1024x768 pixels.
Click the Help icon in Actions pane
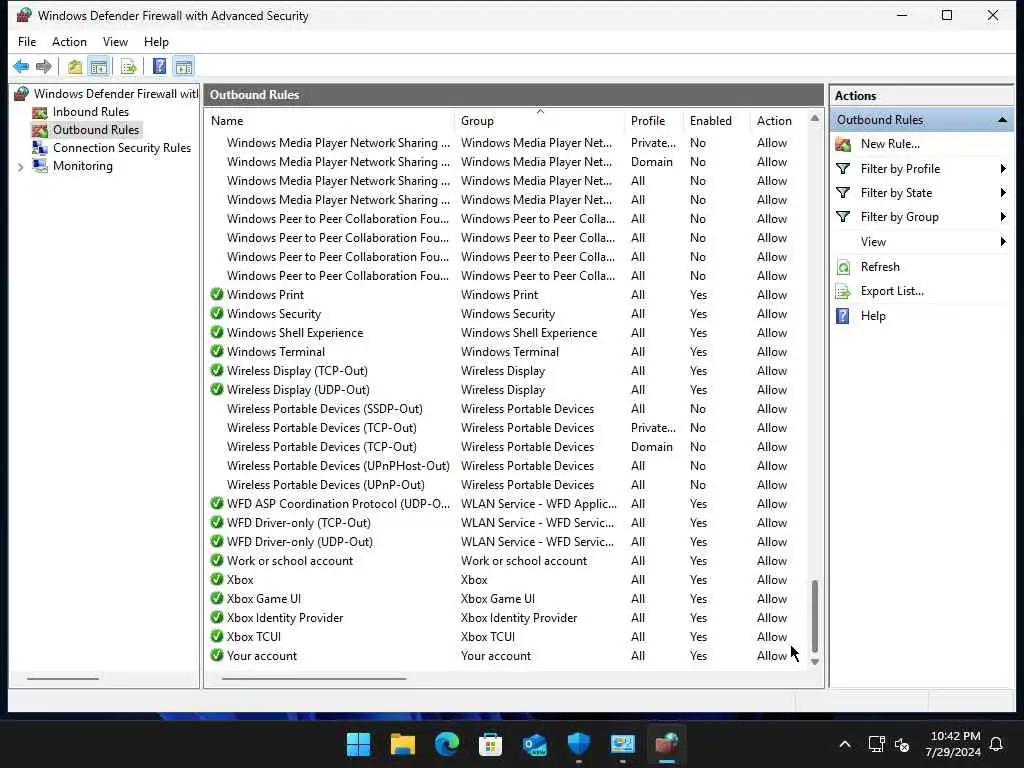(x=843, y=316)
